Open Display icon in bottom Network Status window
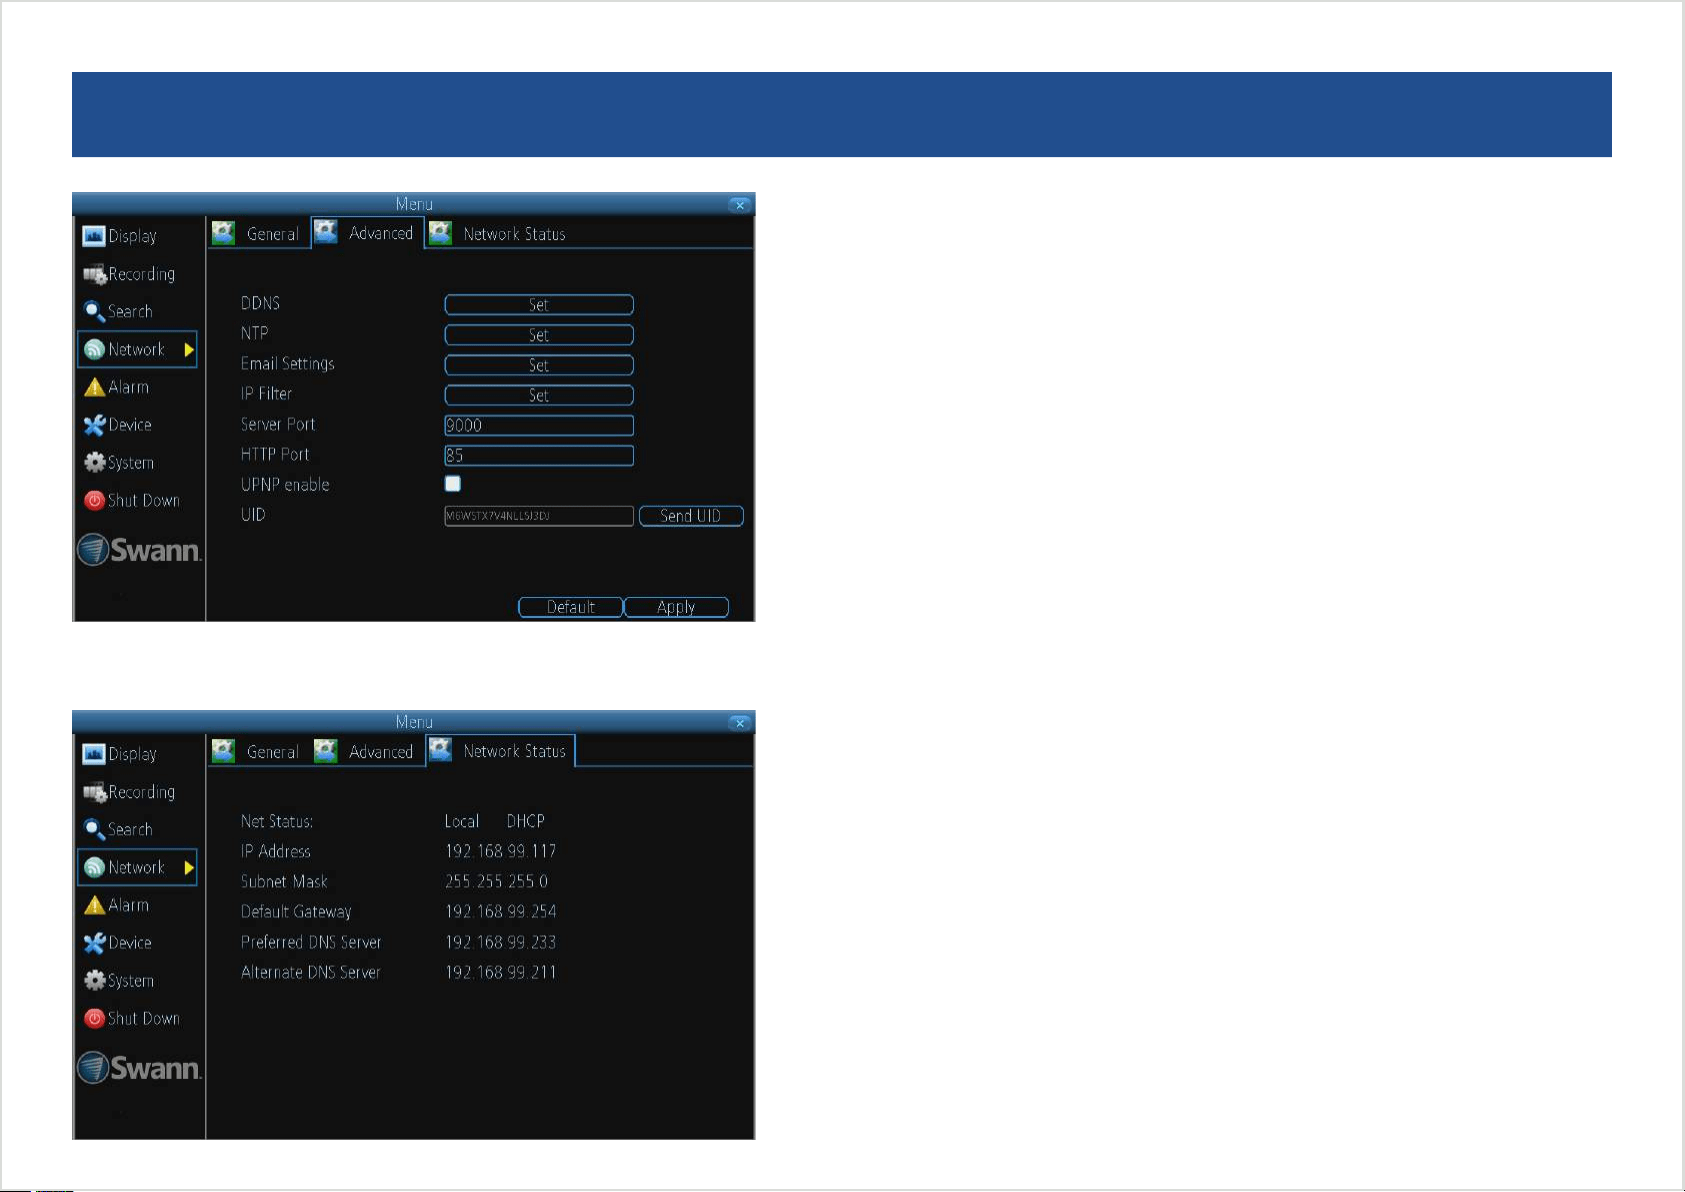 [x=94, y=754]
